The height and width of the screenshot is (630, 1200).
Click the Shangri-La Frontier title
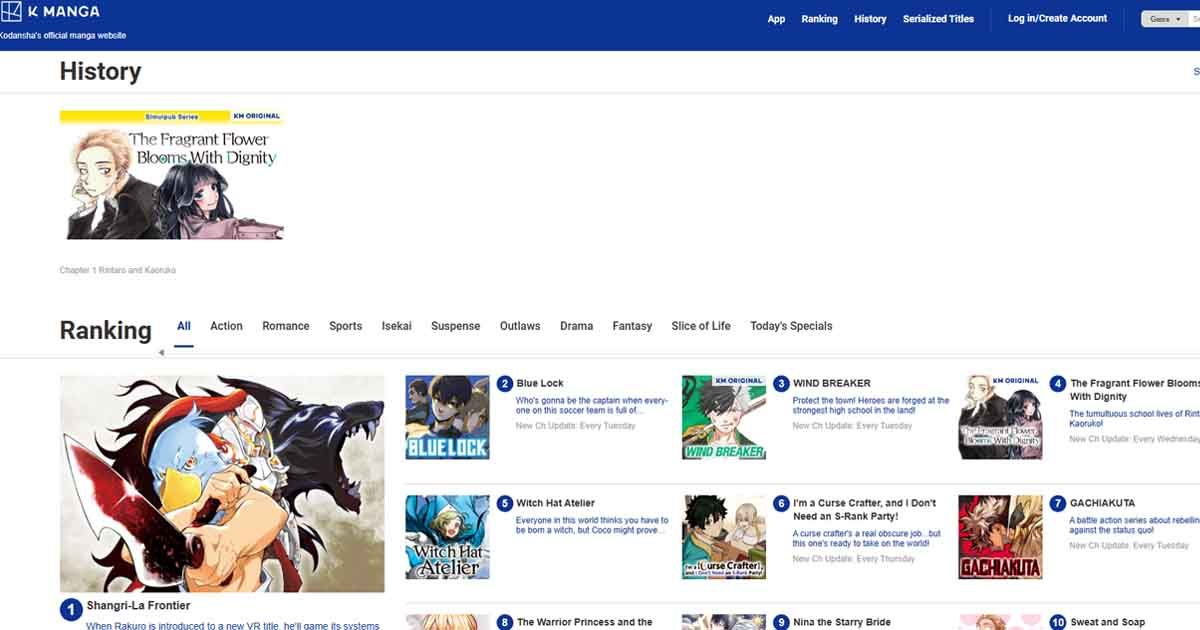[138, 606]
